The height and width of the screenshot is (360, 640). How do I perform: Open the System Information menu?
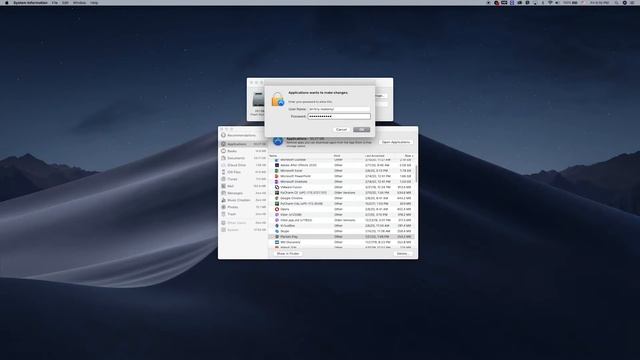tap(30, 2)
